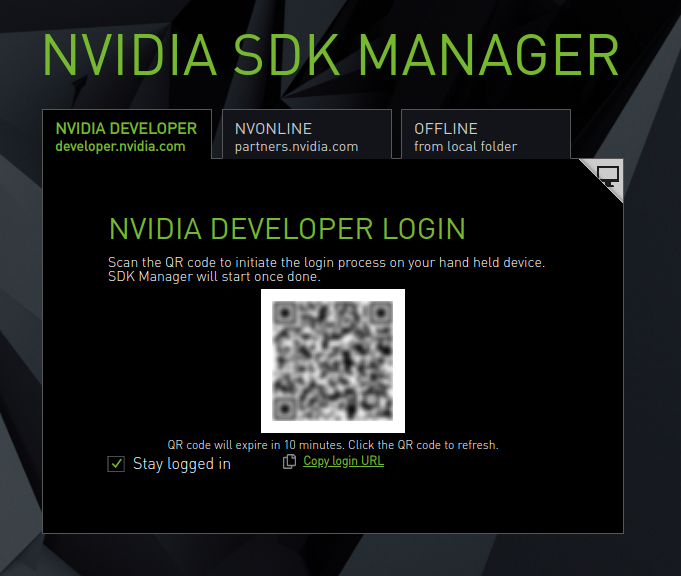Click the 'Scan the QR code' instruction text

coord(326,263)
